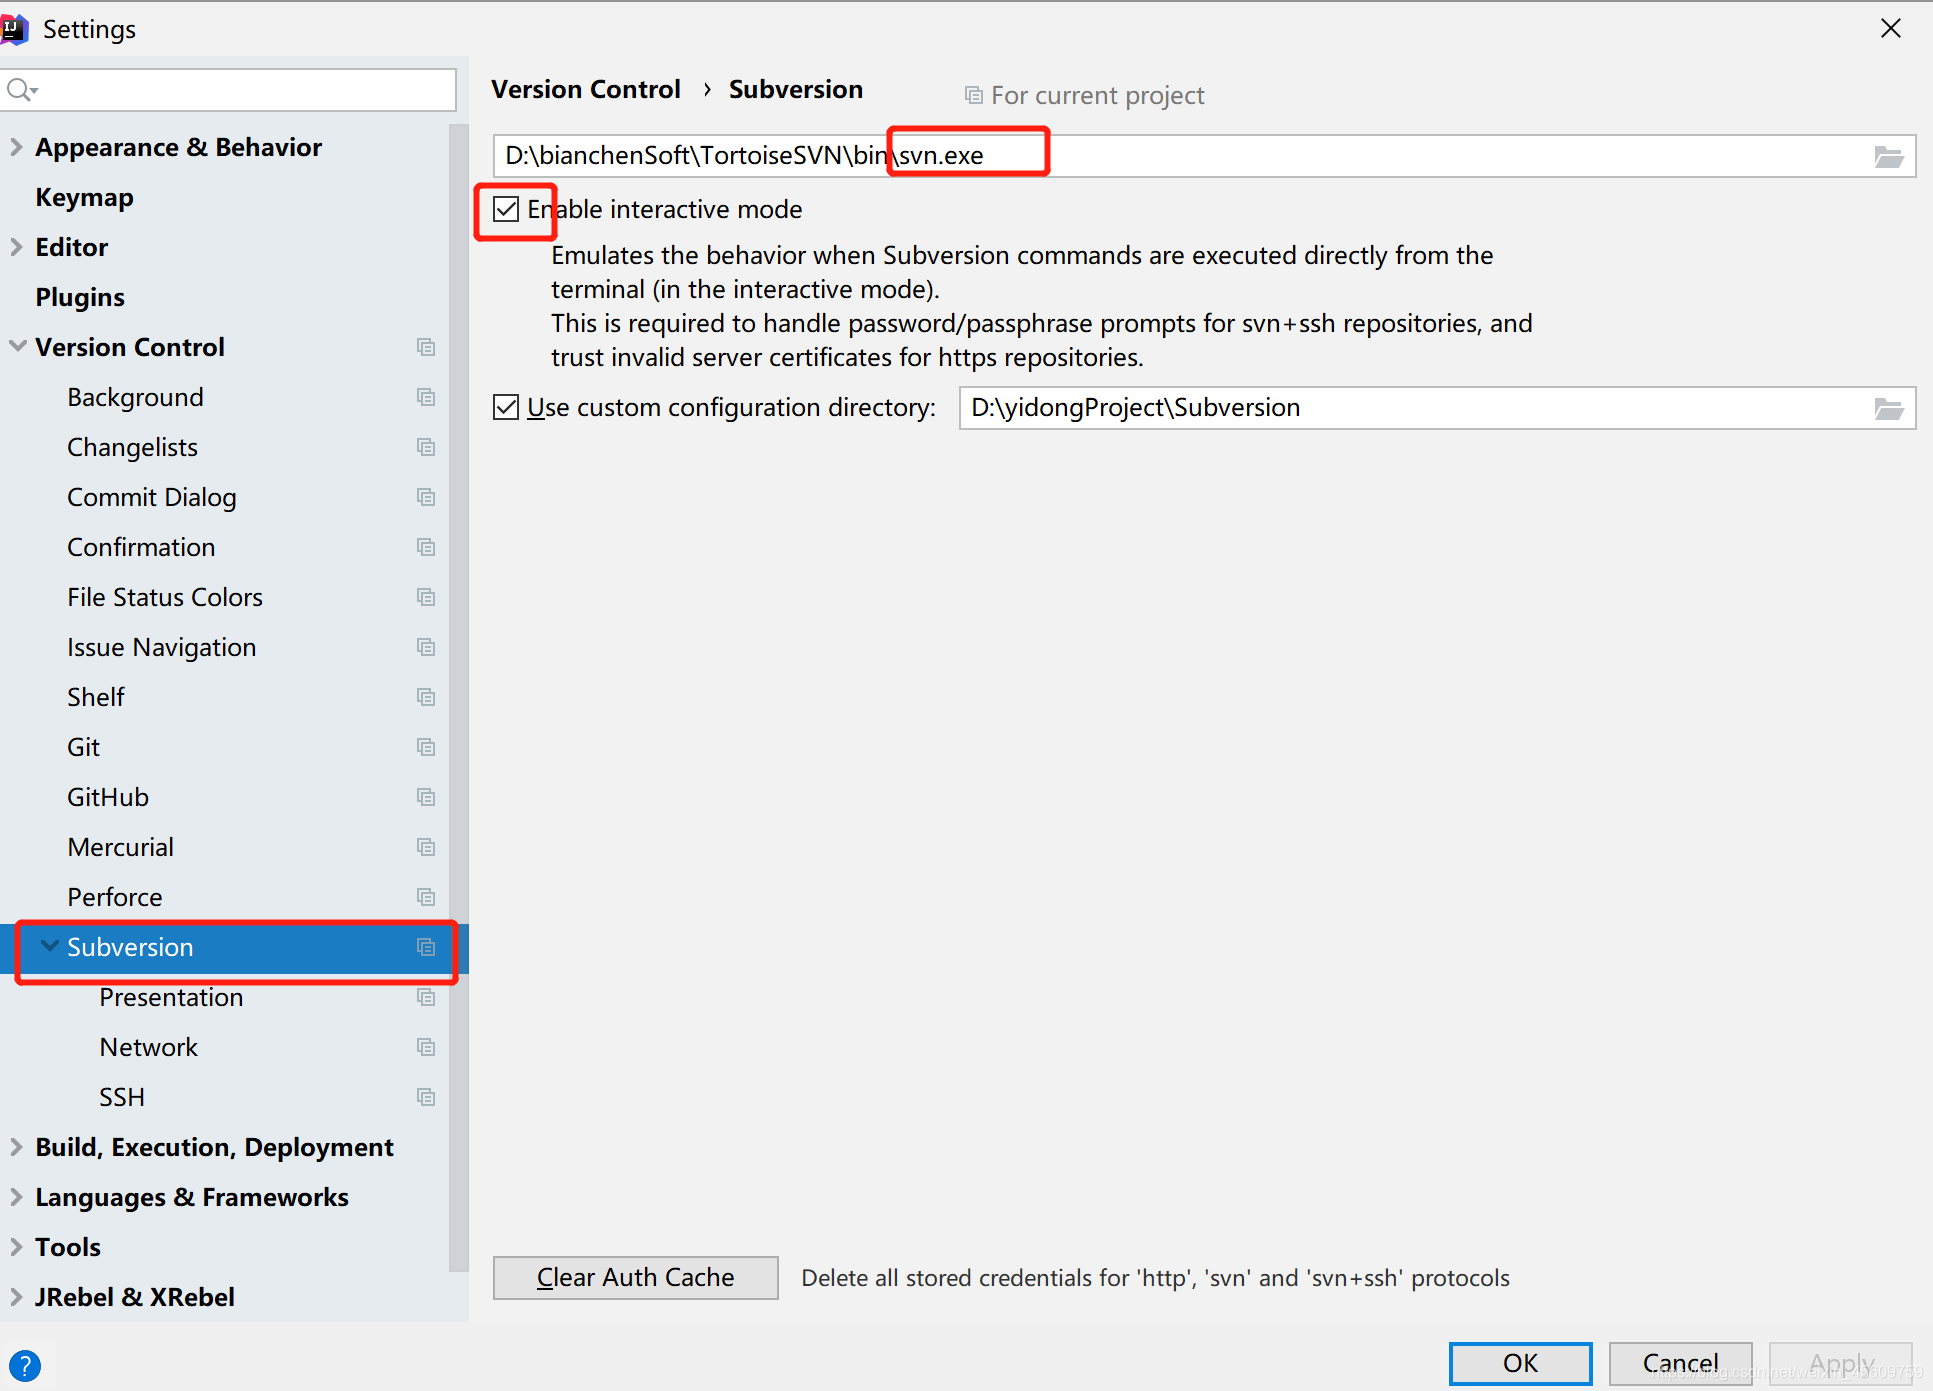Click inside the svn.exe path input field
Image resolution: width=1933 pixels, height=1391 pixels.
(1400, 156)
